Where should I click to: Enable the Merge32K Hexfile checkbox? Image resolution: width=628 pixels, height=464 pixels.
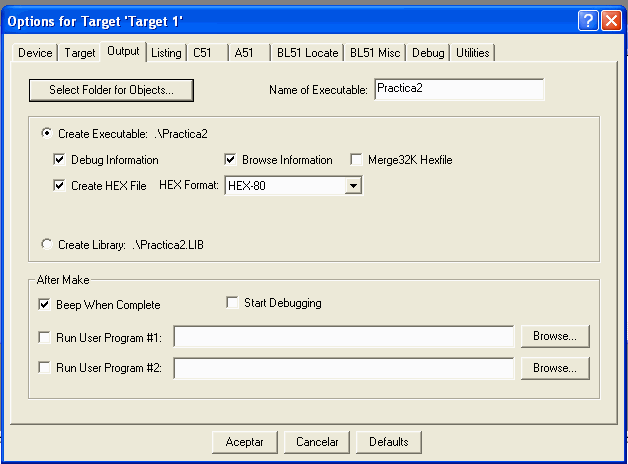(x=357, y=159)
